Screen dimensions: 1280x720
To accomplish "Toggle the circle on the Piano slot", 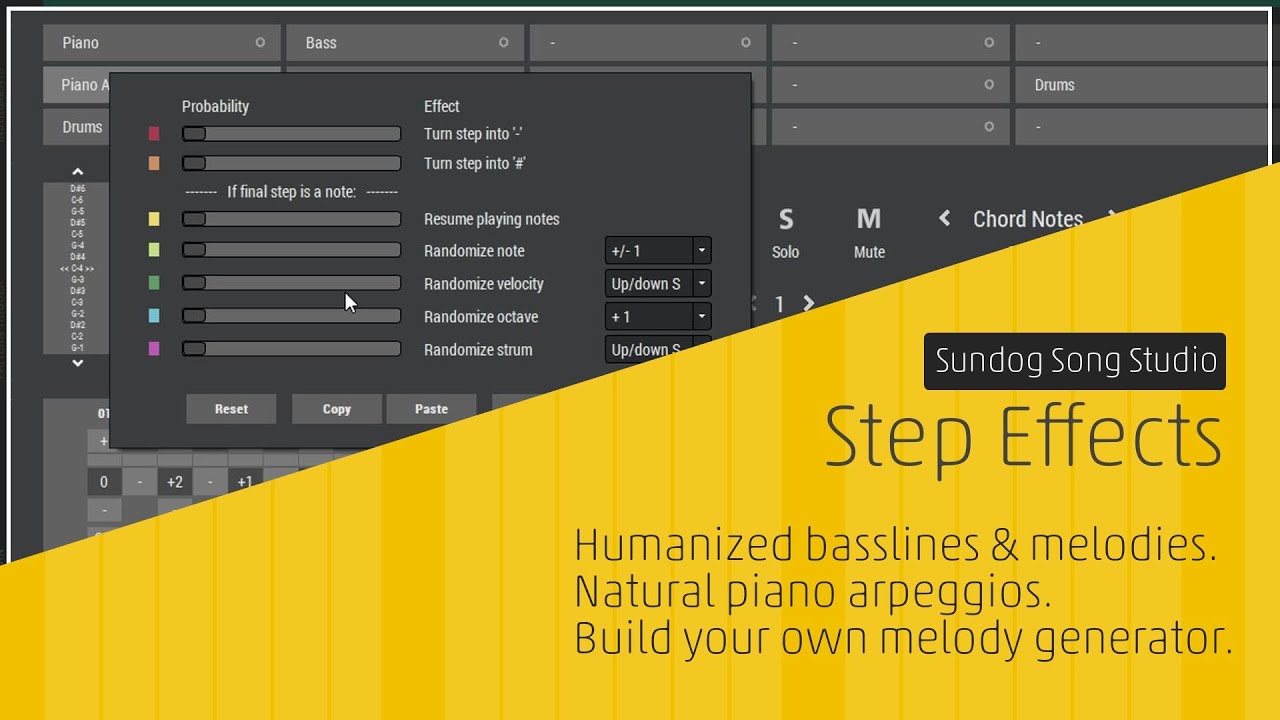I will click(x=260, y=43).
